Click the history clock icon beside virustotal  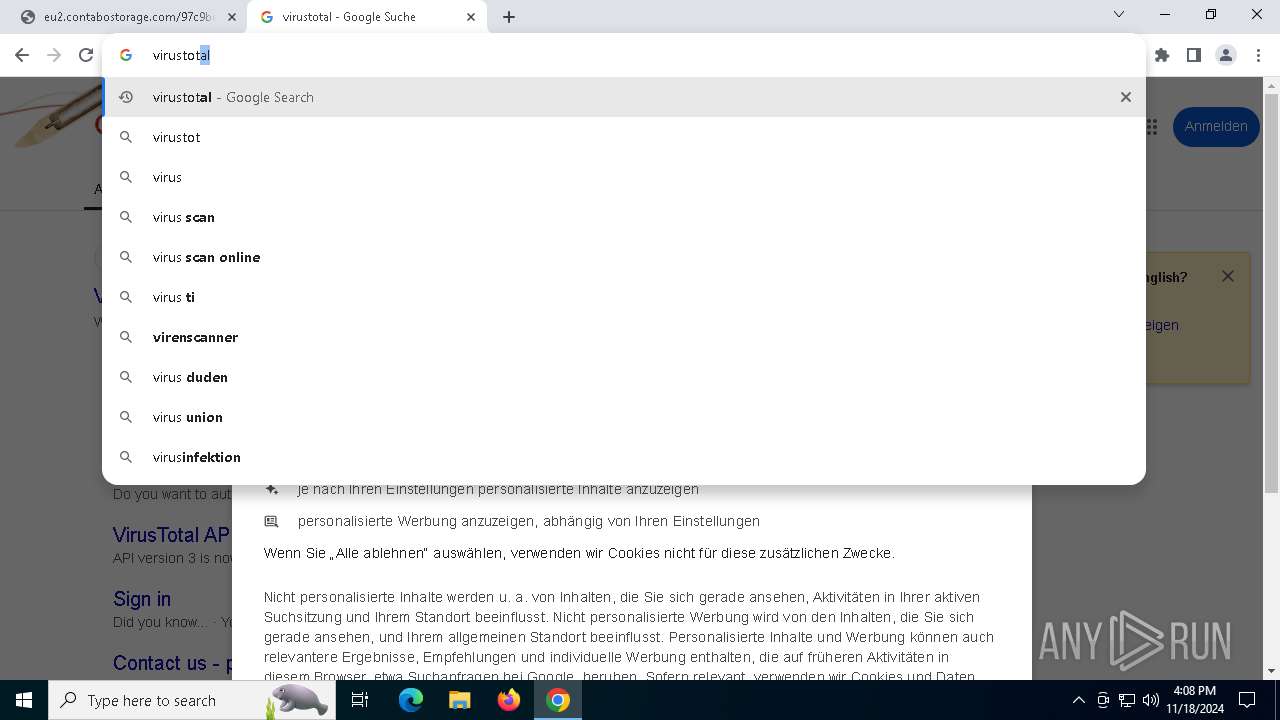click(x=126, y=97)
